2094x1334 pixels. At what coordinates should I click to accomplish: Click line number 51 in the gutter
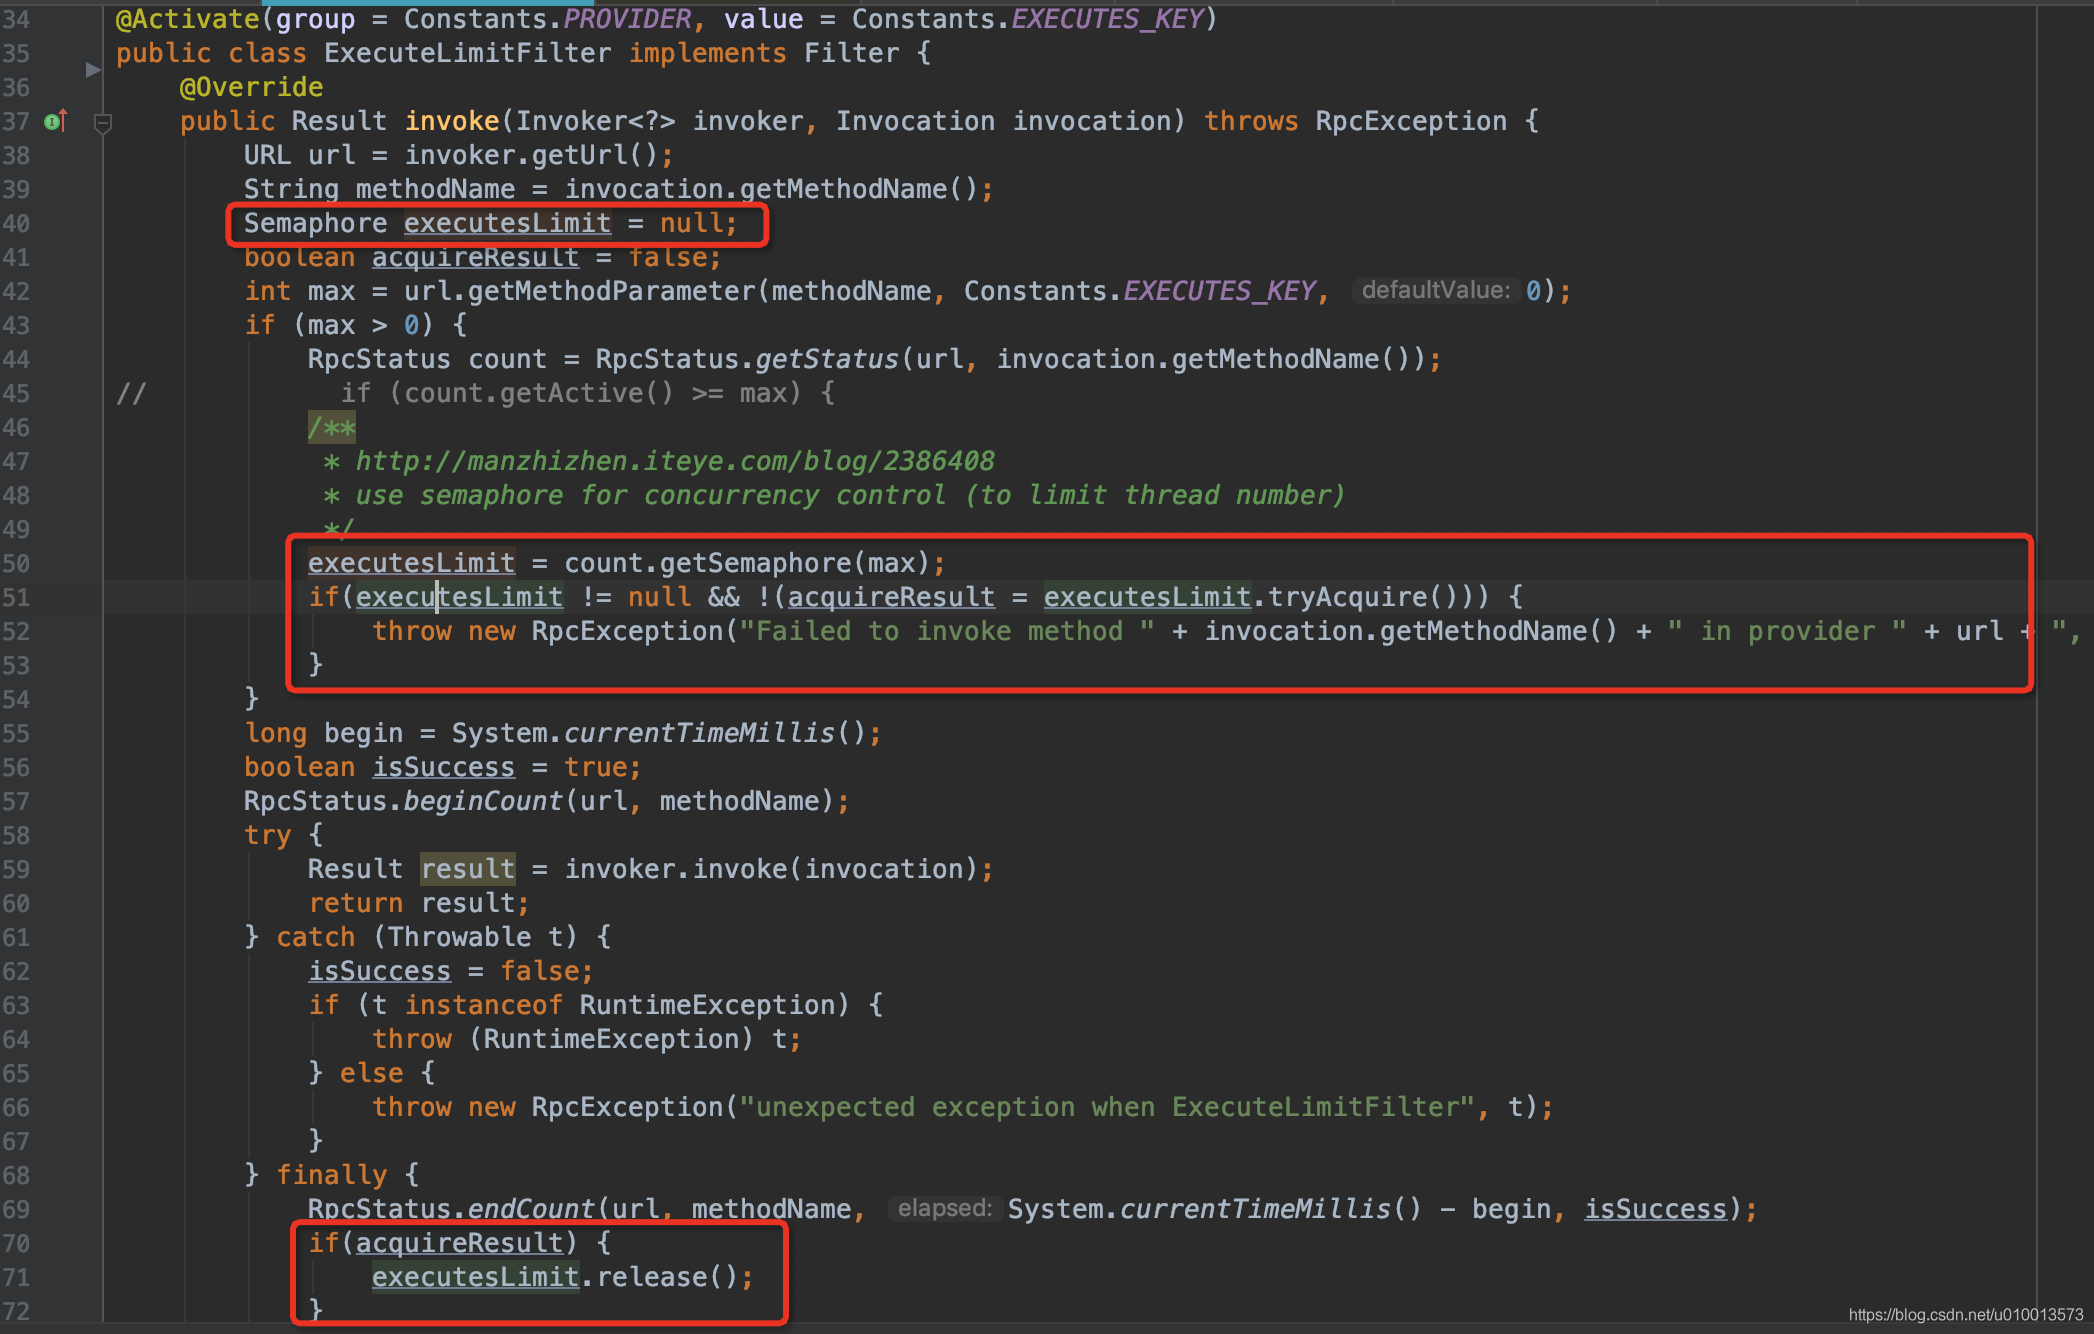point(17,597)
